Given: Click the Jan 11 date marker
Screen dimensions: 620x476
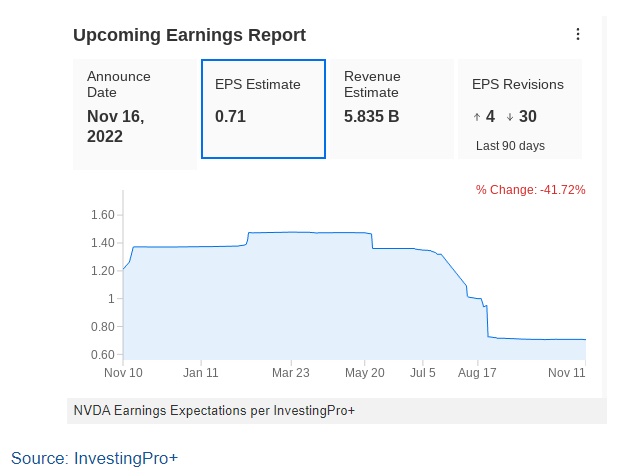Looking at the screenshot, I should point(201,372).
